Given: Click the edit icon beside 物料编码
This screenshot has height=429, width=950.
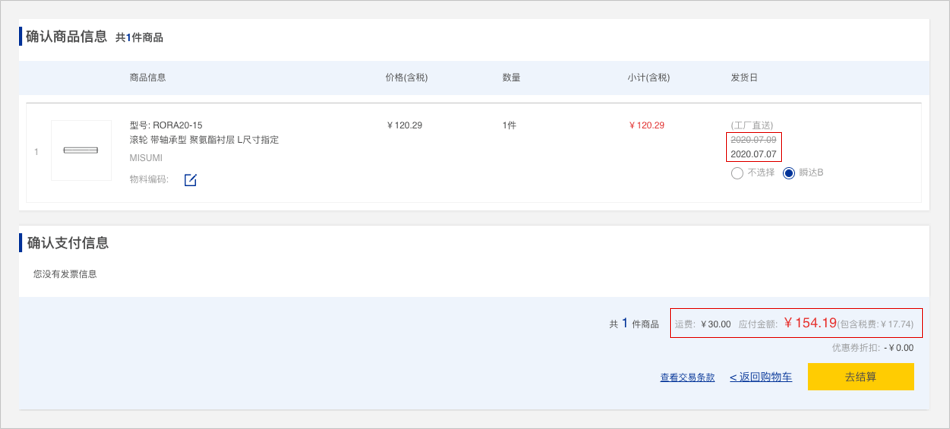Looking at the screenshot, I should click(x=190, y=180).
